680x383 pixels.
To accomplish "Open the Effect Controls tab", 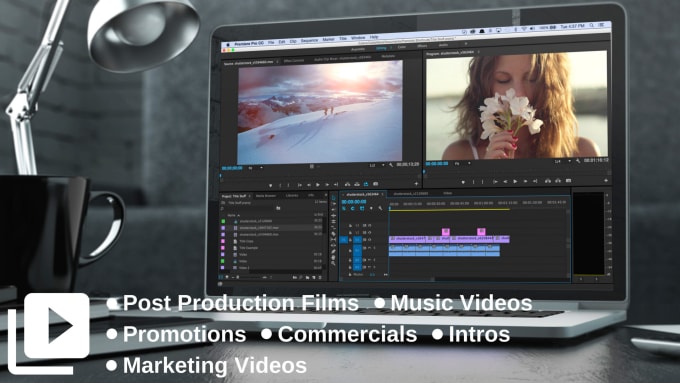I will pos(294,61).
